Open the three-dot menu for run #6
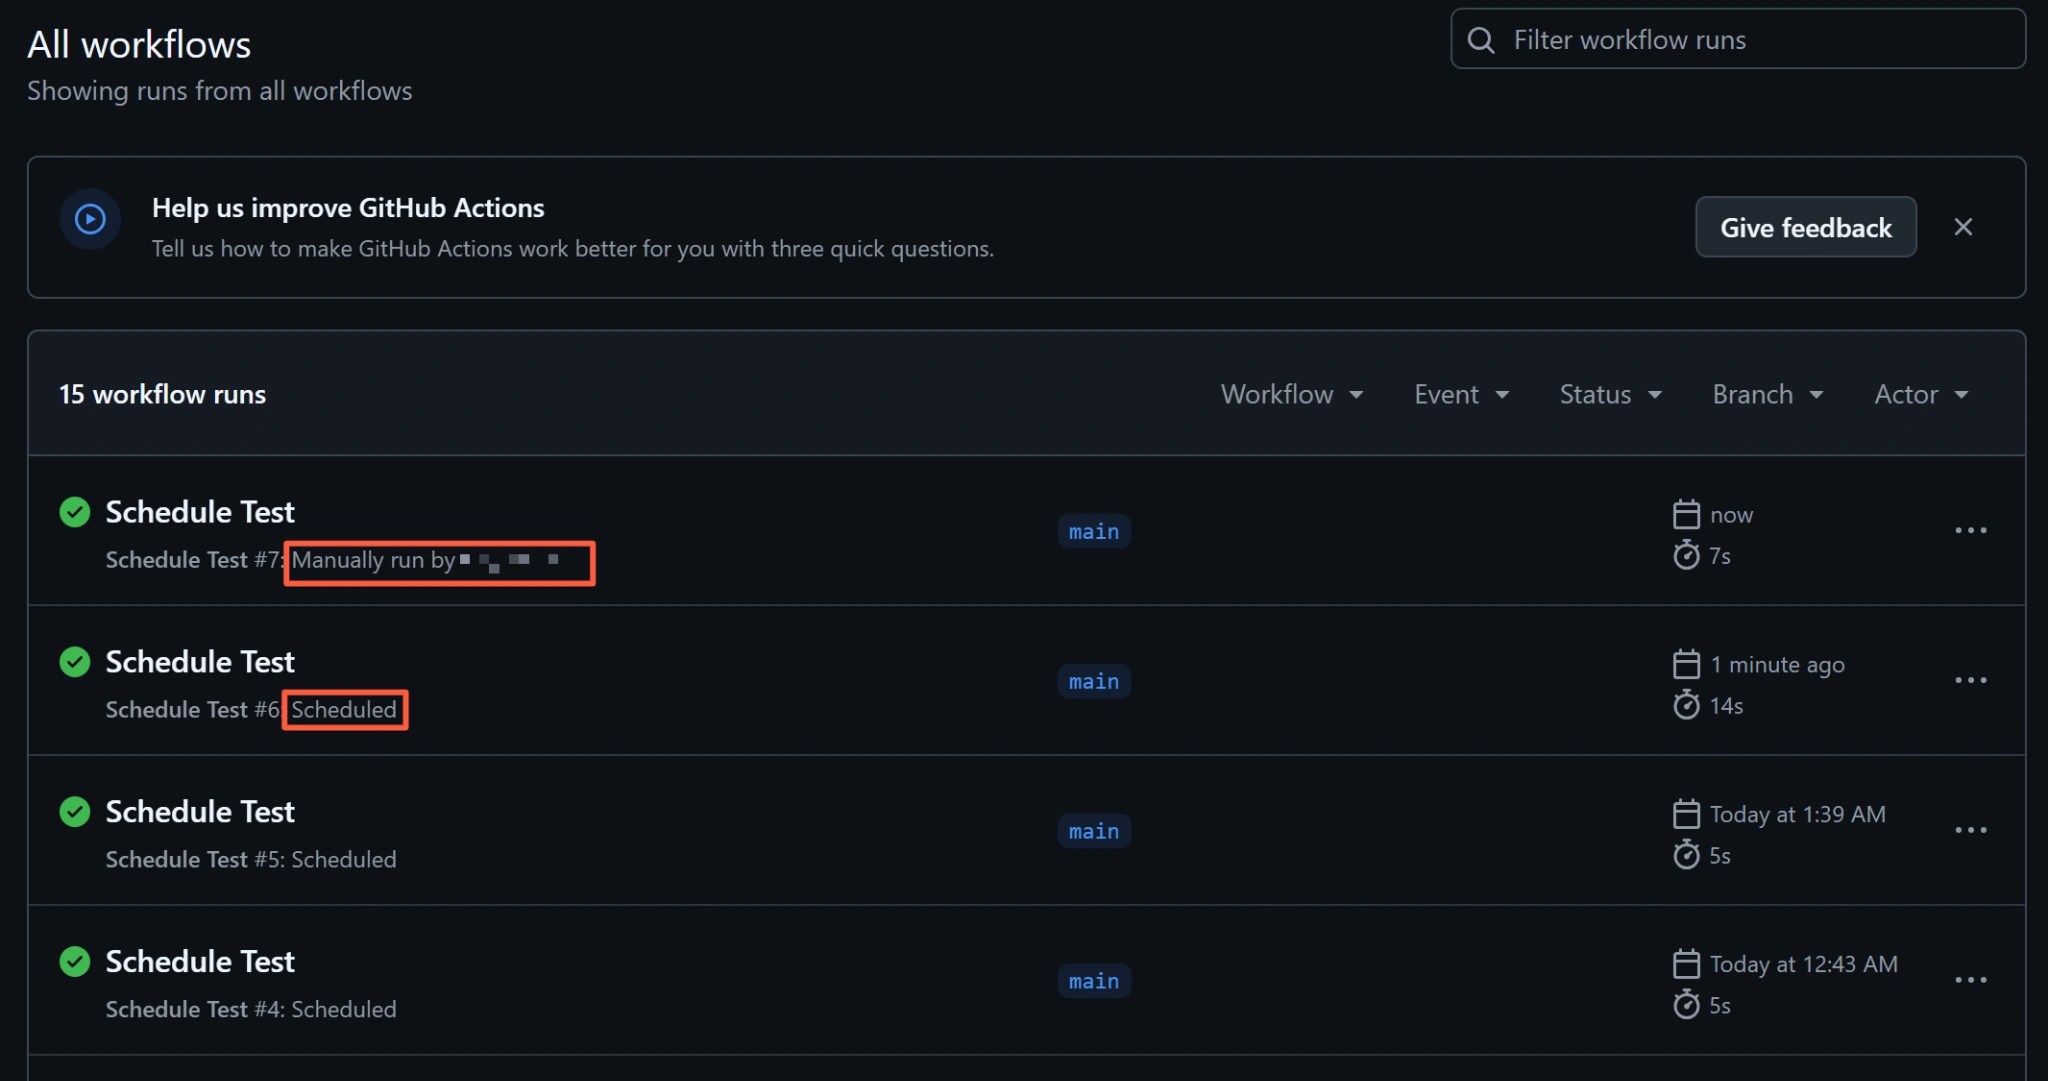2048x1081 pixels. pos(1971,680)
